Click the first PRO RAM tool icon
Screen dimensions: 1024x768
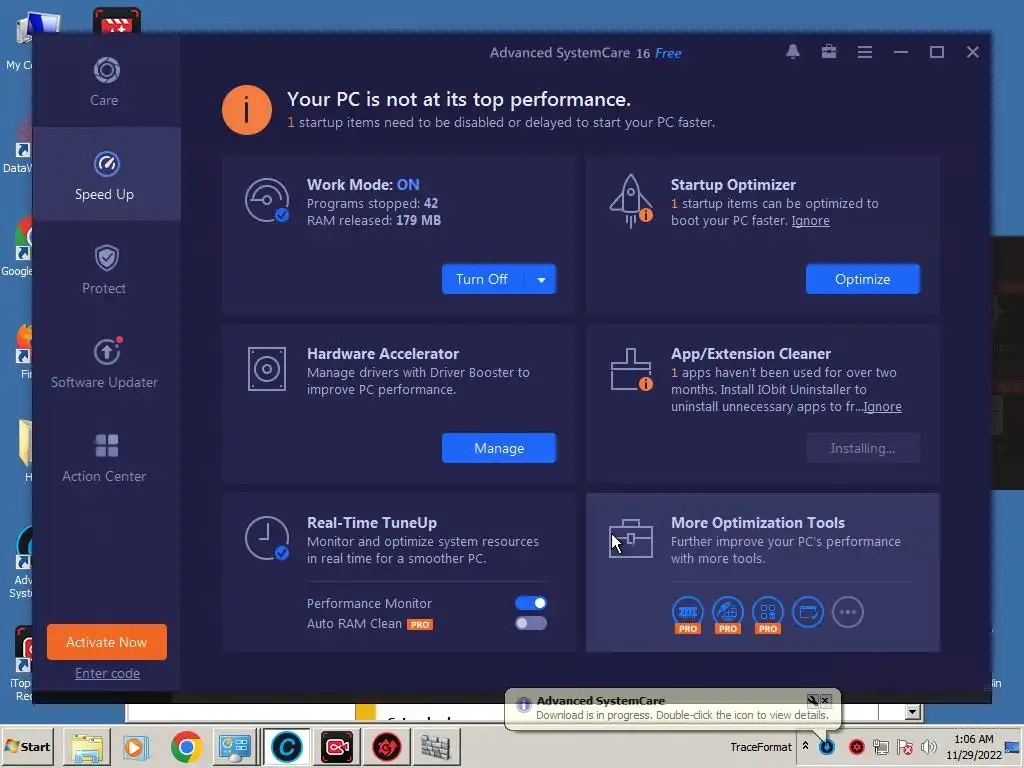point(688,614)
